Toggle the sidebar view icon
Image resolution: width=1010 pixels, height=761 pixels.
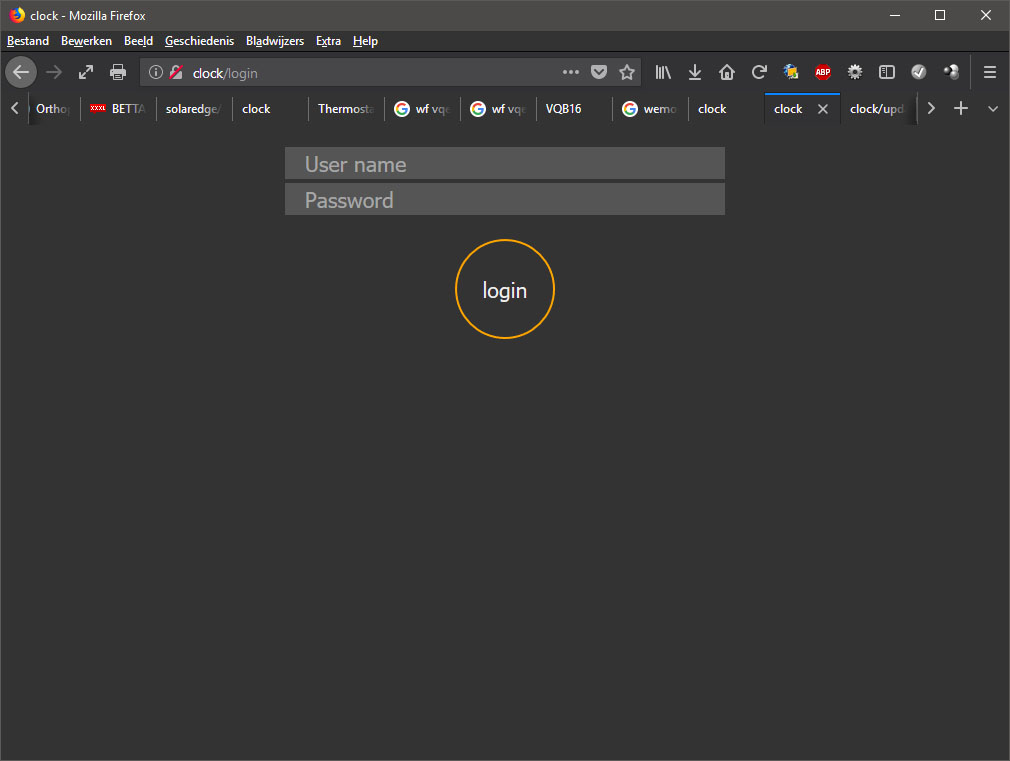[886, 72]
